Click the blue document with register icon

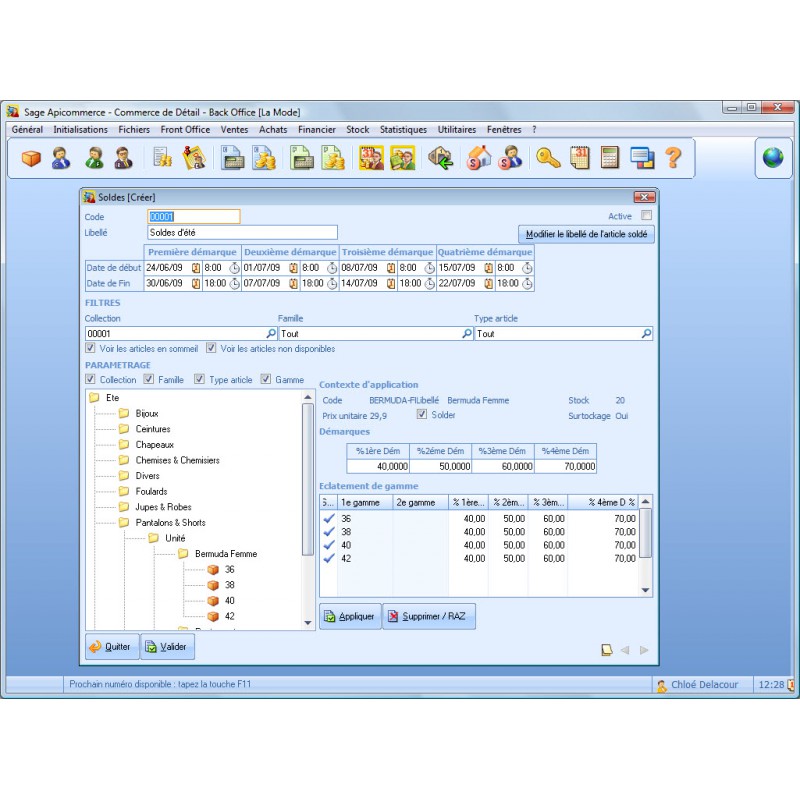pyautogui.click(x=232, y=158)
